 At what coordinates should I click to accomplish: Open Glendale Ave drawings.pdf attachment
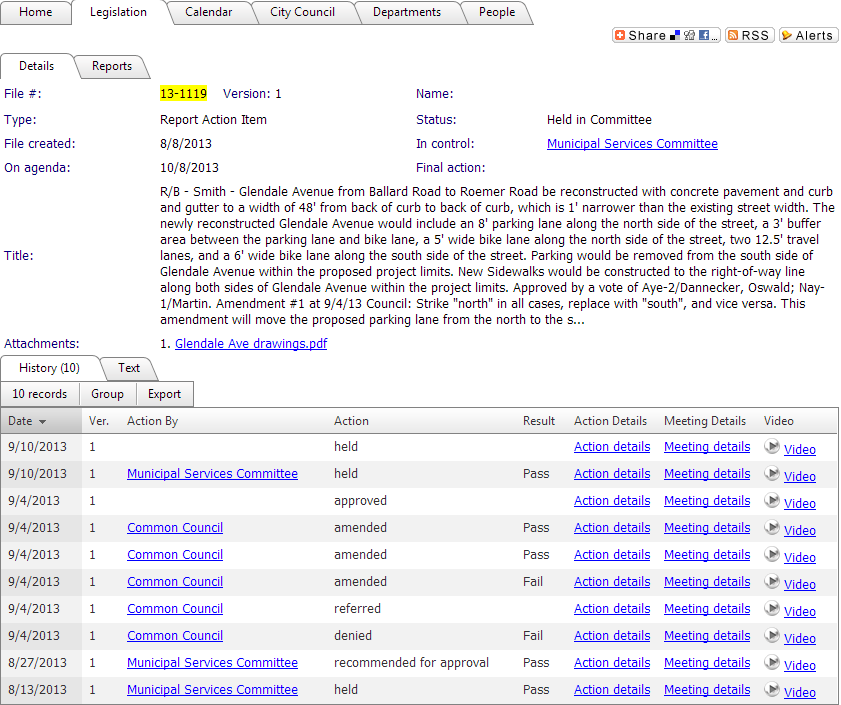(251, 343)
